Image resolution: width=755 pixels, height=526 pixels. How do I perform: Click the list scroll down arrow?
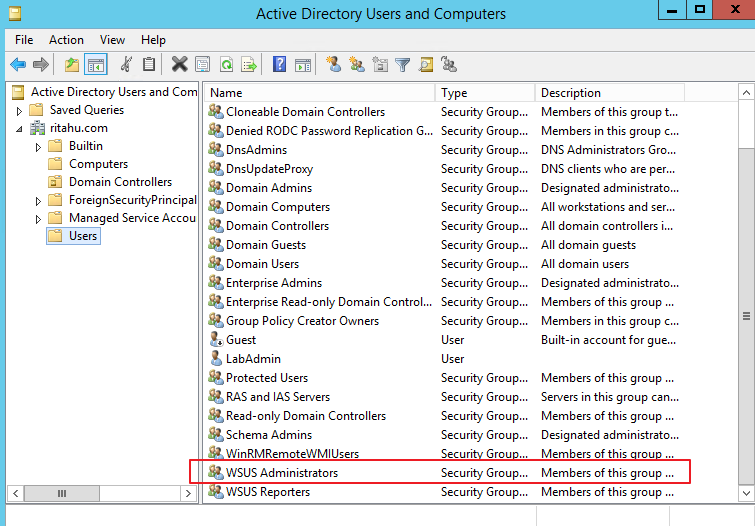(x=746, y=493)
